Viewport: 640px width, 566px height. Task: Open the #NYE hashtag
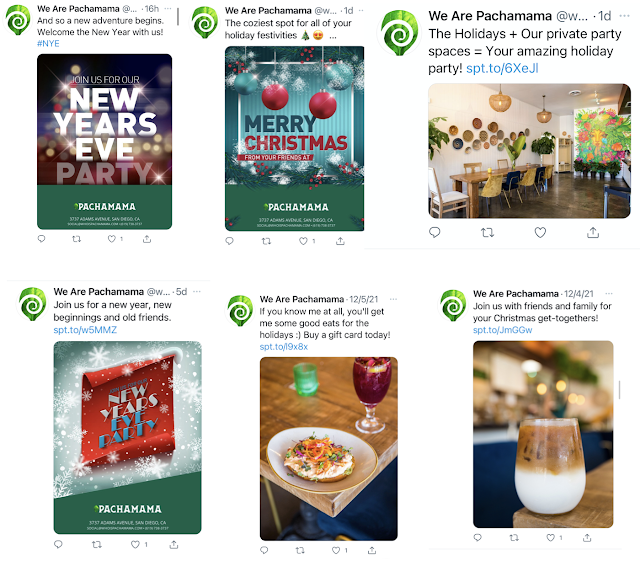click(x=48, y=43)
